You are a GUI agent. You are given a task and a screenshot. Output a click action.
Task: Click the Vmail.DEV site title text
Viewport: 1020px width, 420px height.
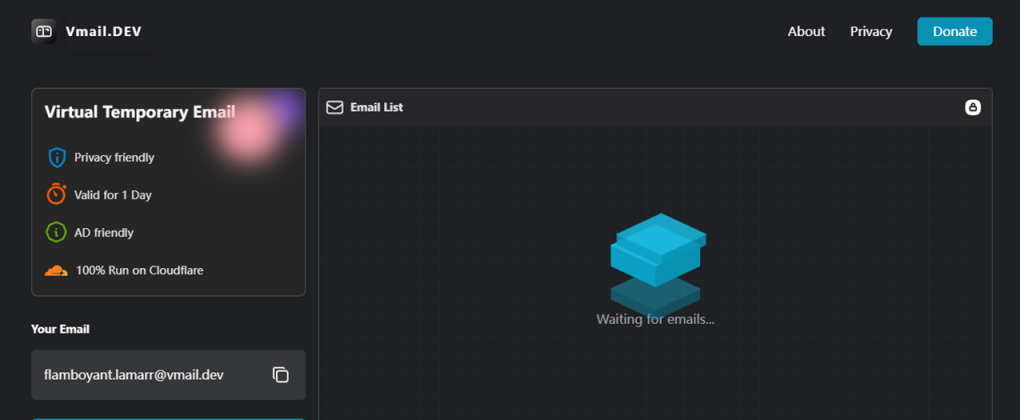pos(104,31)
